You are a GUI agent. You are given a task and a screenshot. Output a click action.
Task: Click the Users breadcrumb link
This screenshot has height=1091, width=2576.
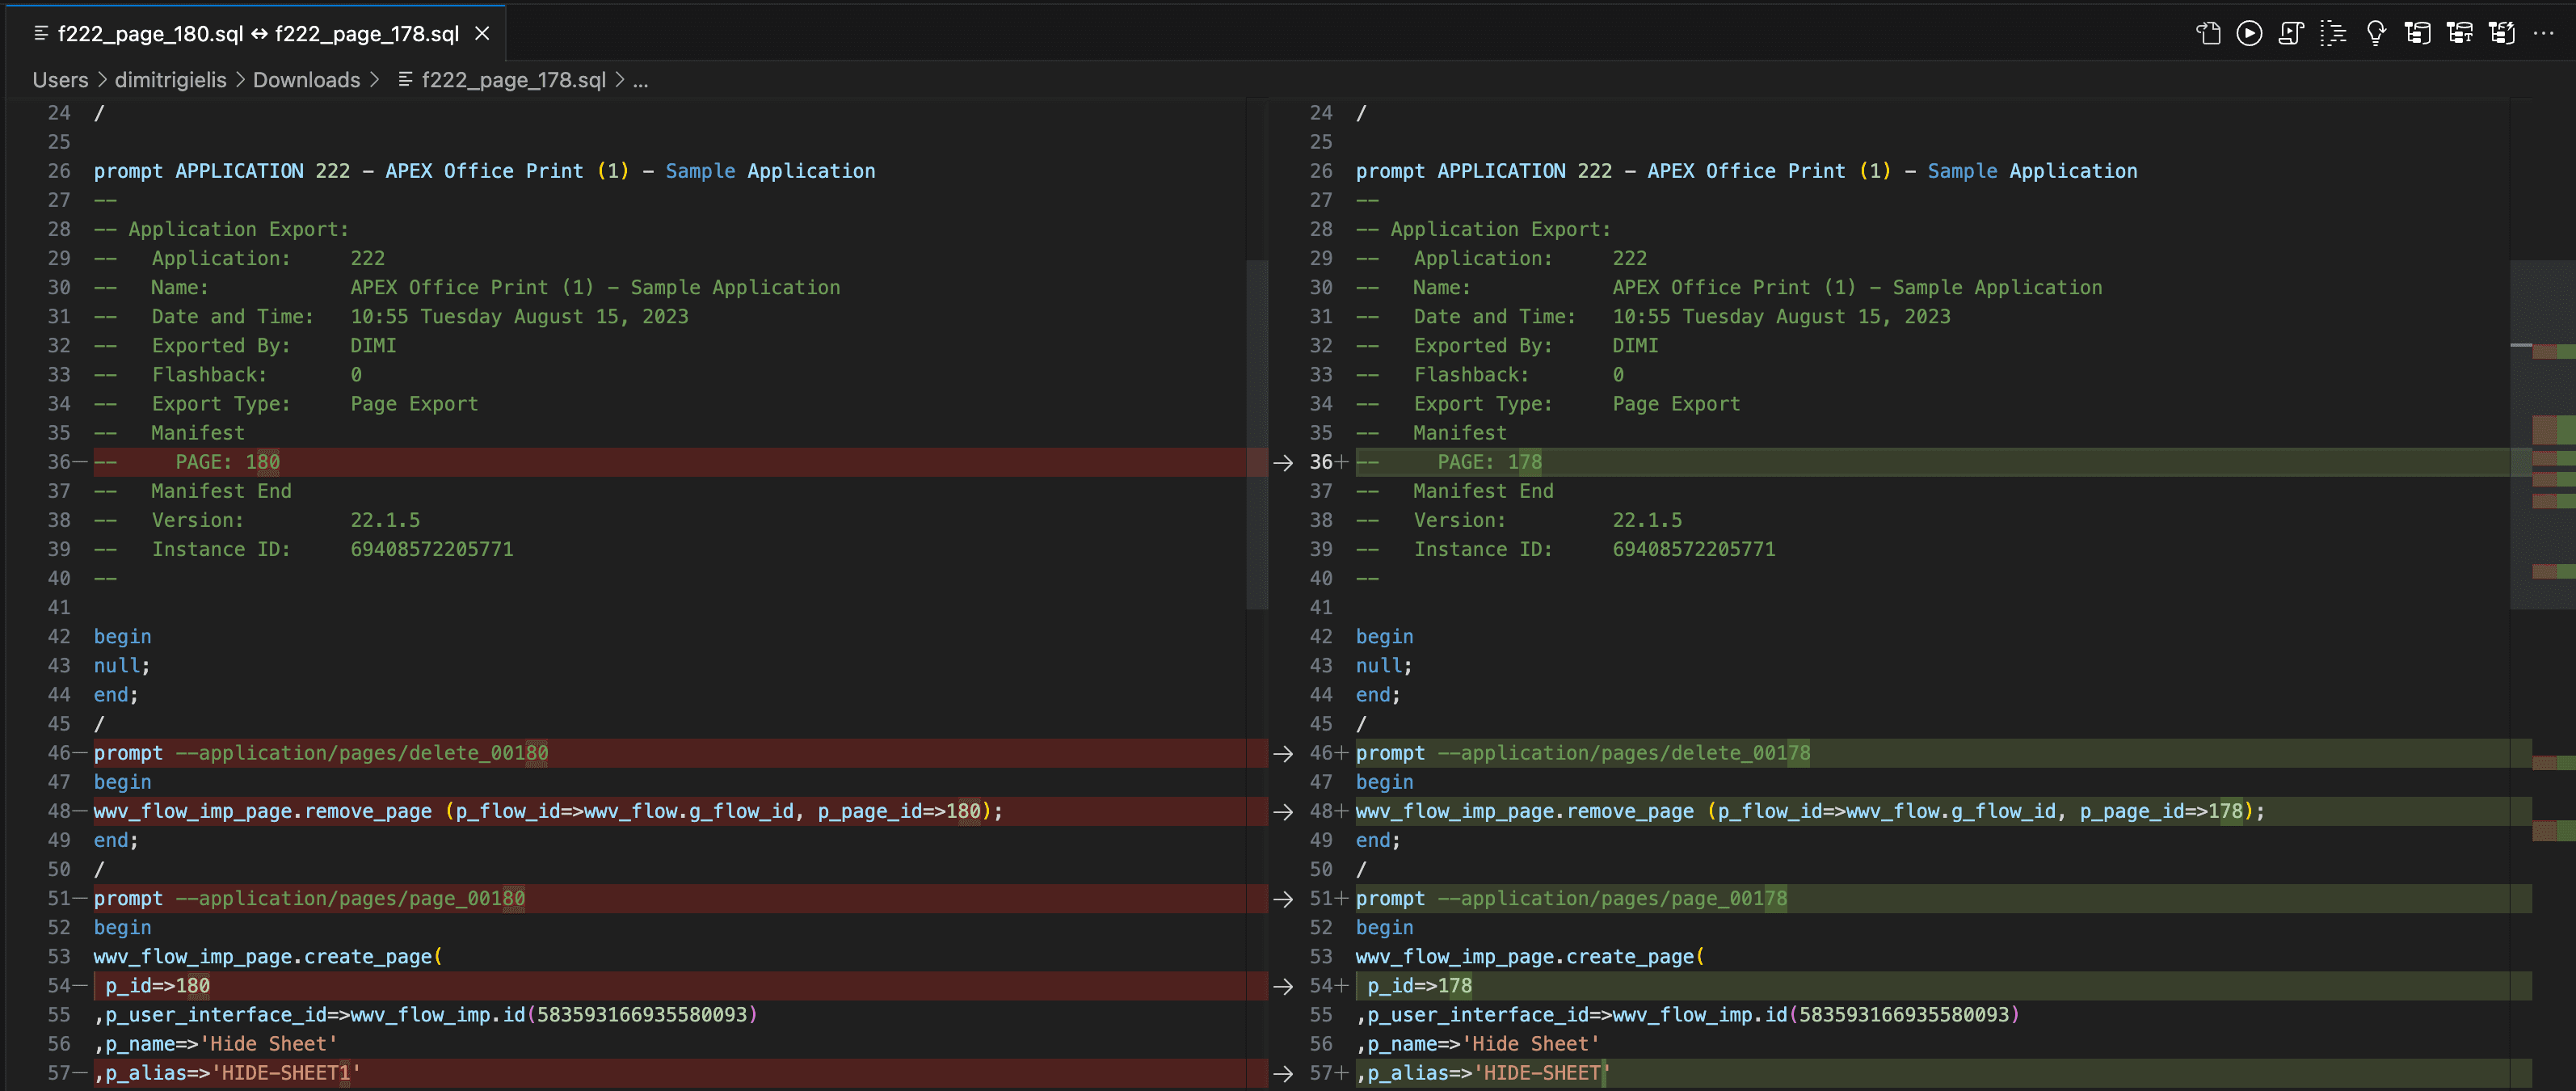click(59, 80)
